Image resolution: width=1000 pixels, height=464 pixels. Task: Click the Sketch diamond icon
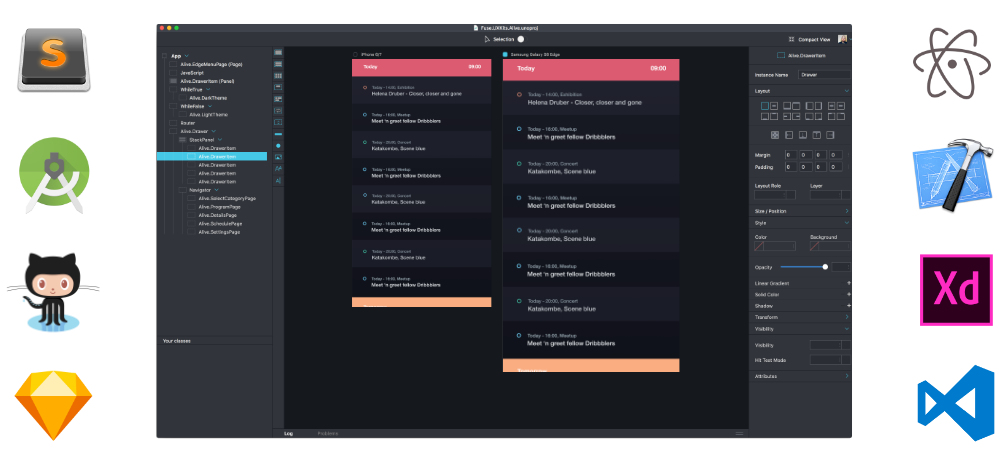point(53,405)
